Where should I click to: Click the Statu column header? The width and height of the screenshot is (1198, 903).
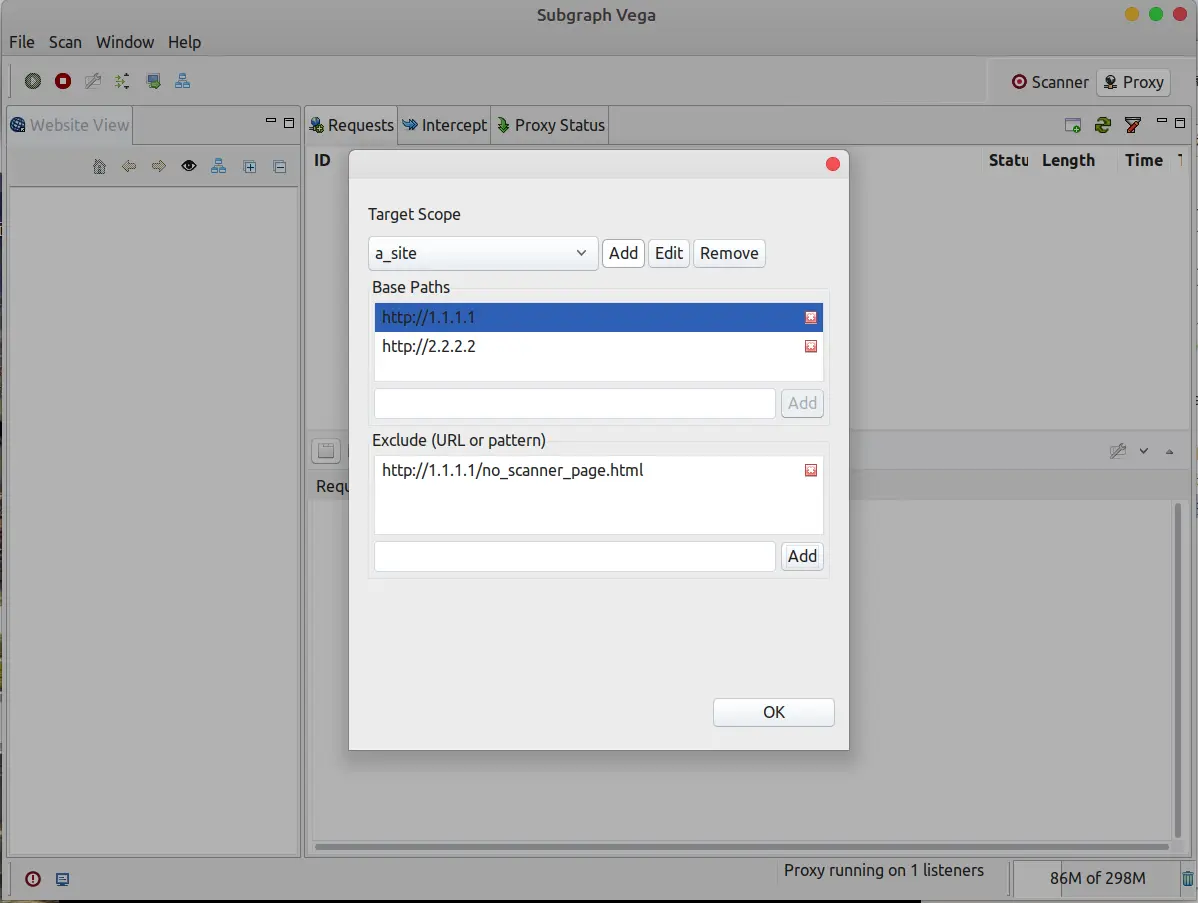(1009, 160)
